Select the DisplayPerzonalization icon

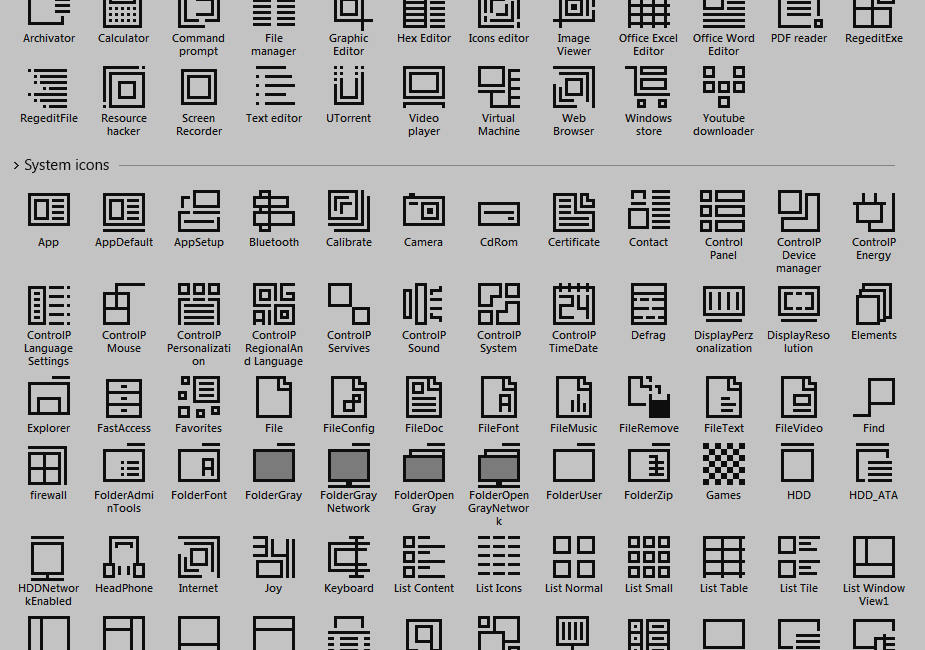(723, 304)
